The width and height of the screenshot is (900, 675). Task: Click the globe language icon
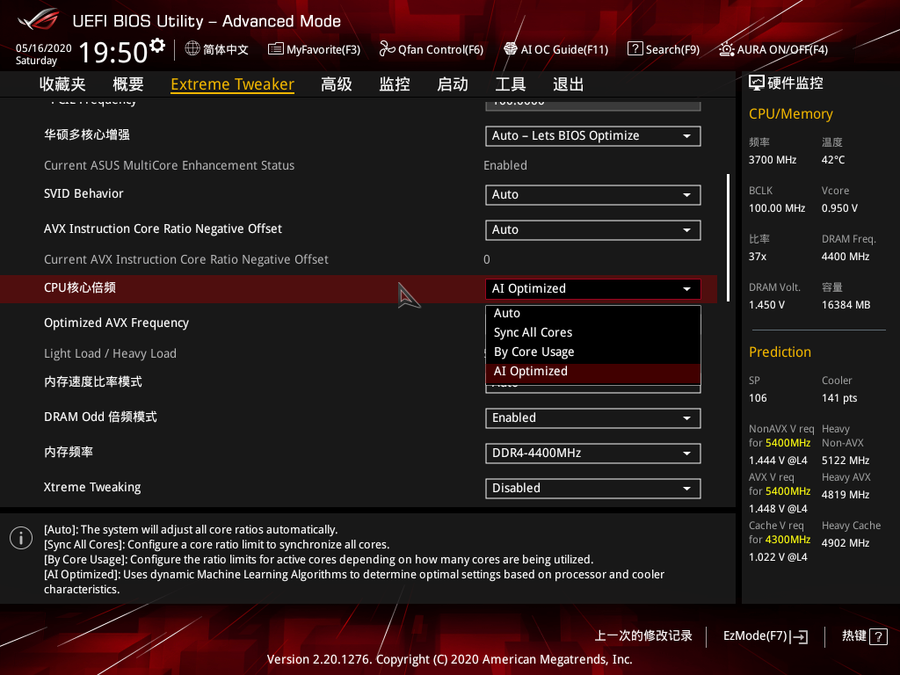coord(193,49)
